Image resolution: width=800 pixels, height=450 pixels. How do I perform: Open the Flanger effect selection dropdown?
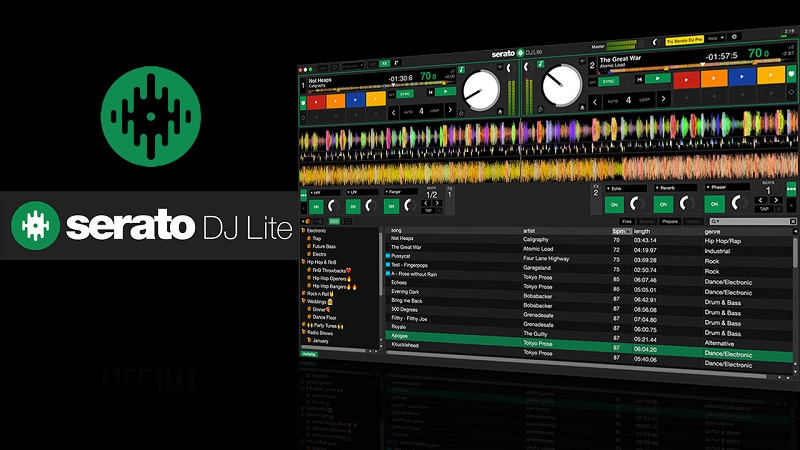tap(401, 192)
